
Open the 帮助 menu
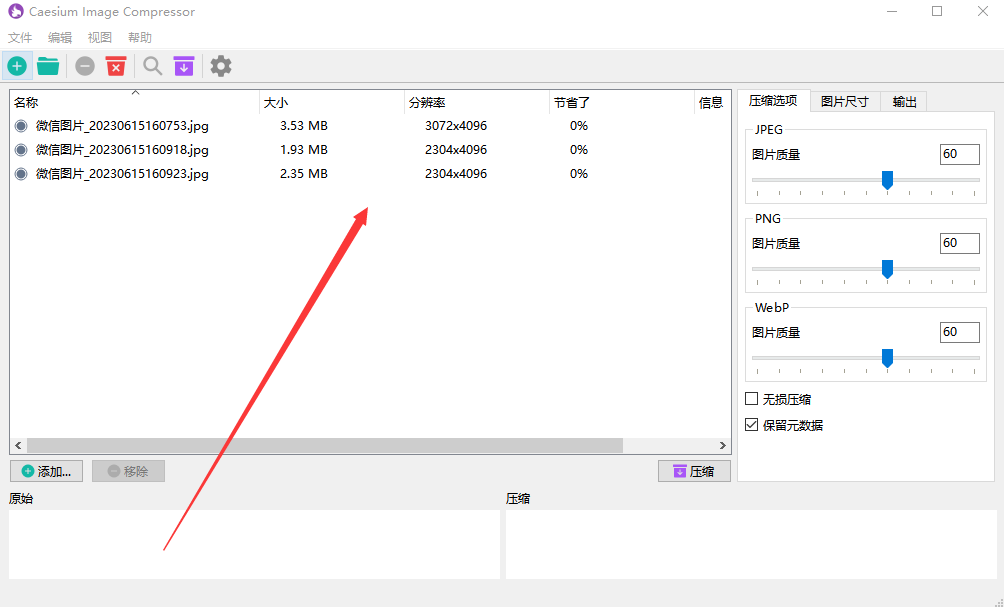(140, 38)
